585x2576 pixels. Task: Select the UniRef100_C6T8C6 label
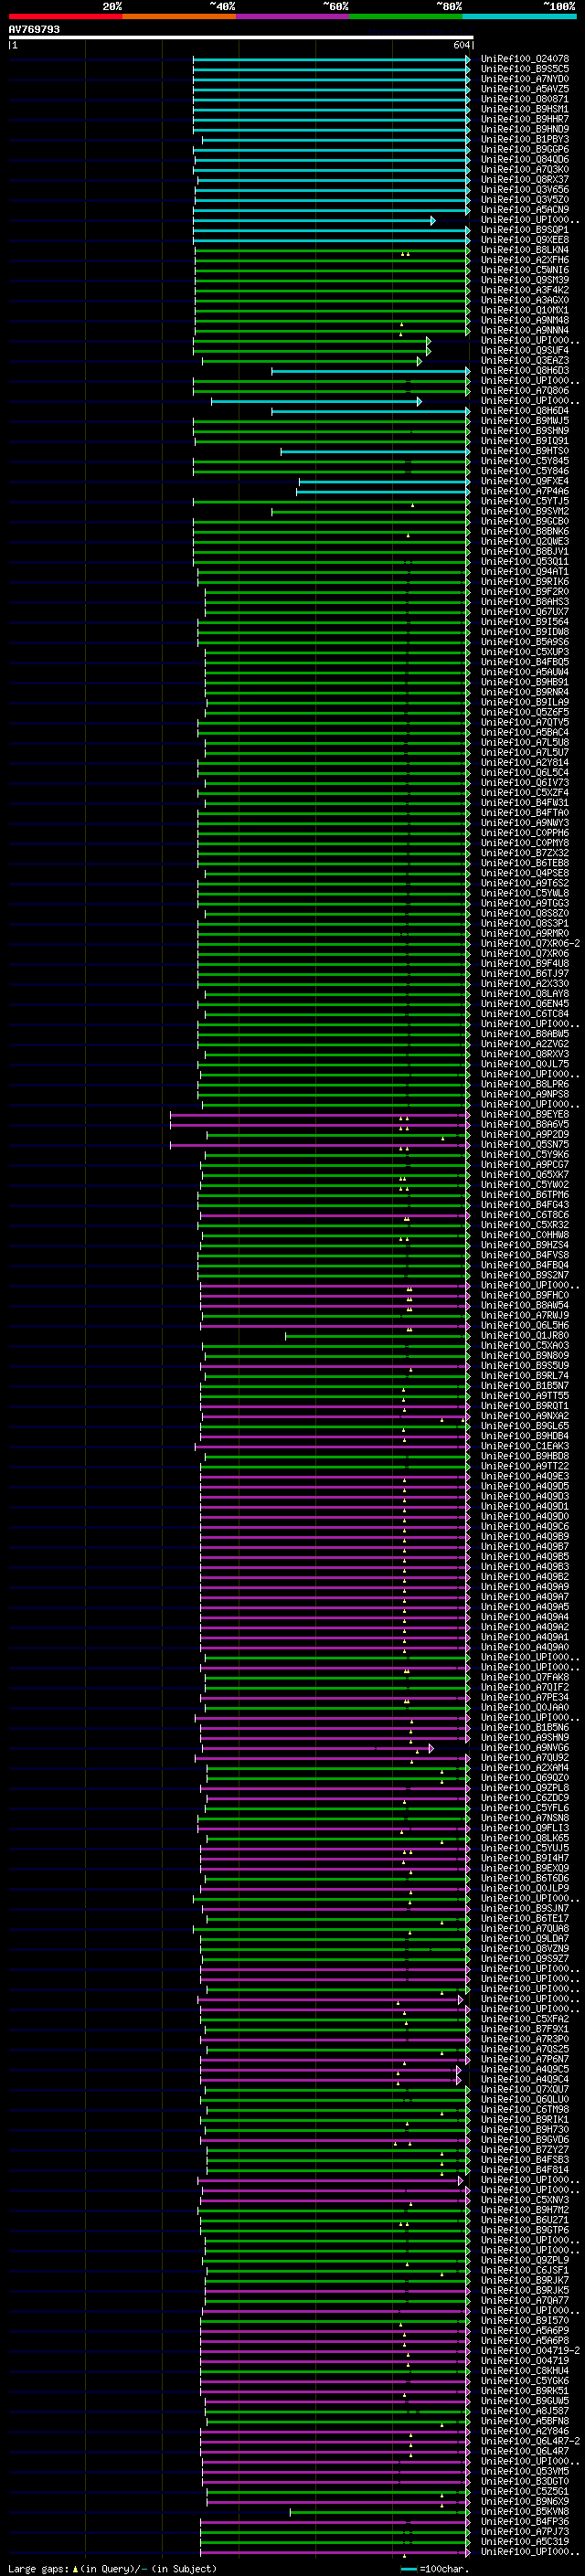click(x=525, y=1215)
